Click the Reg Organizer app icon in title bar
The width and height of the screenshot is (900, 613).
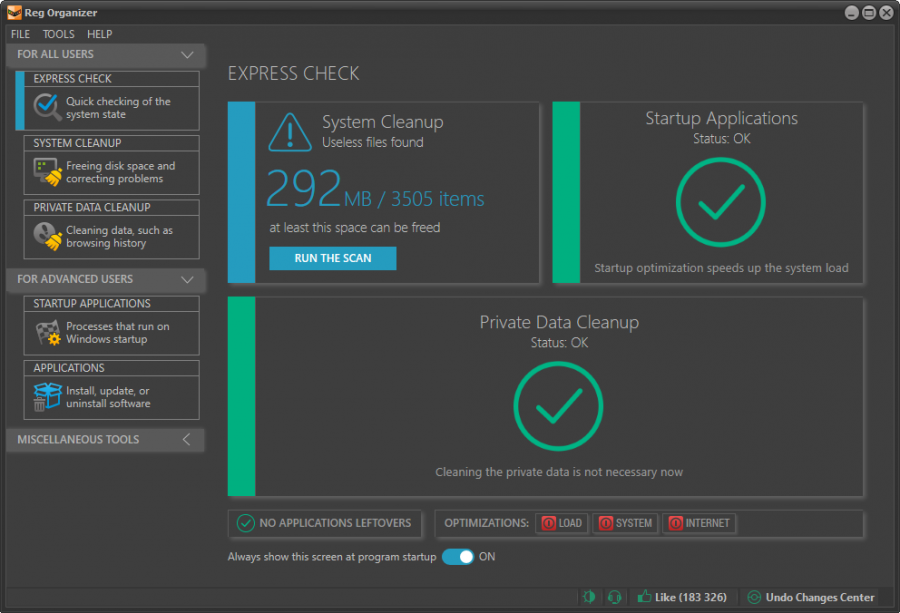[14, 12]
